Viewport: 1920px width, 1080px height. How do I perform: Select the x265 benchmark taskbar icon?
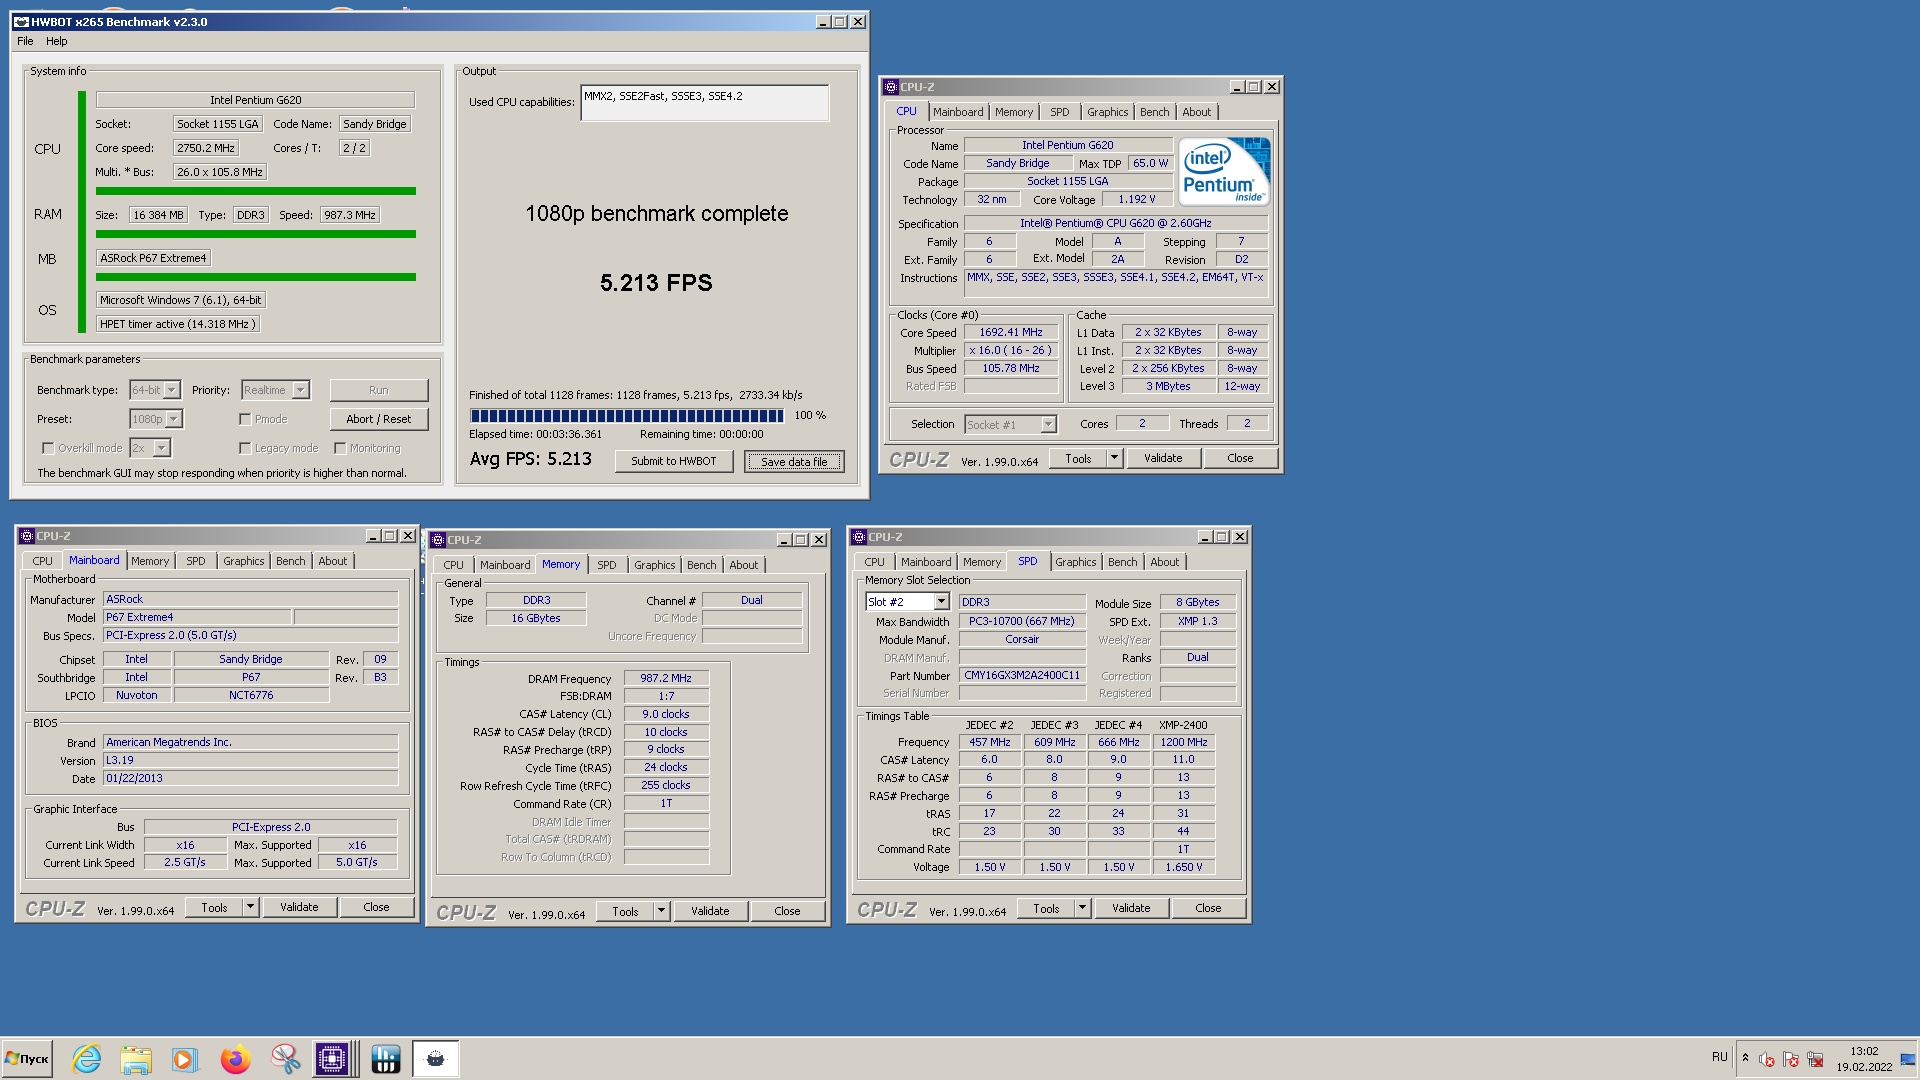click(435, 1058)
